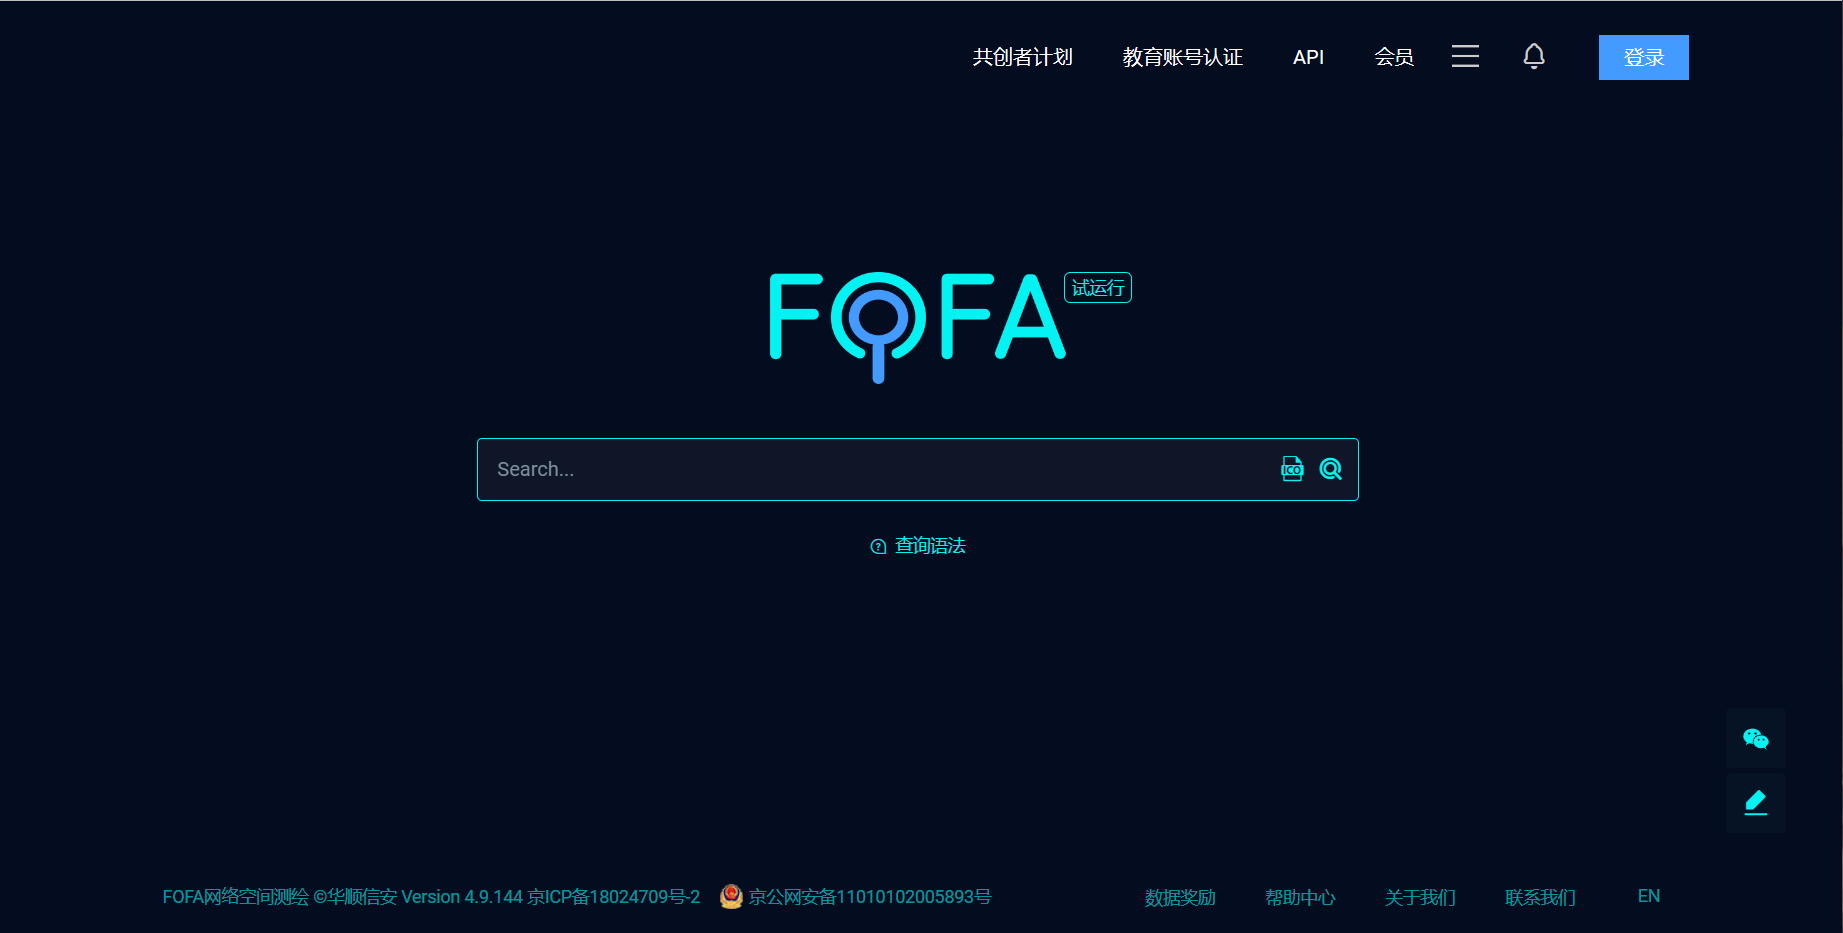Click the 'FOFA网络空间测绘 ©华顺信安 Version 4.9.144' text
The image size is (1843, 933).
pyautogui.click(x=343, y=897)
